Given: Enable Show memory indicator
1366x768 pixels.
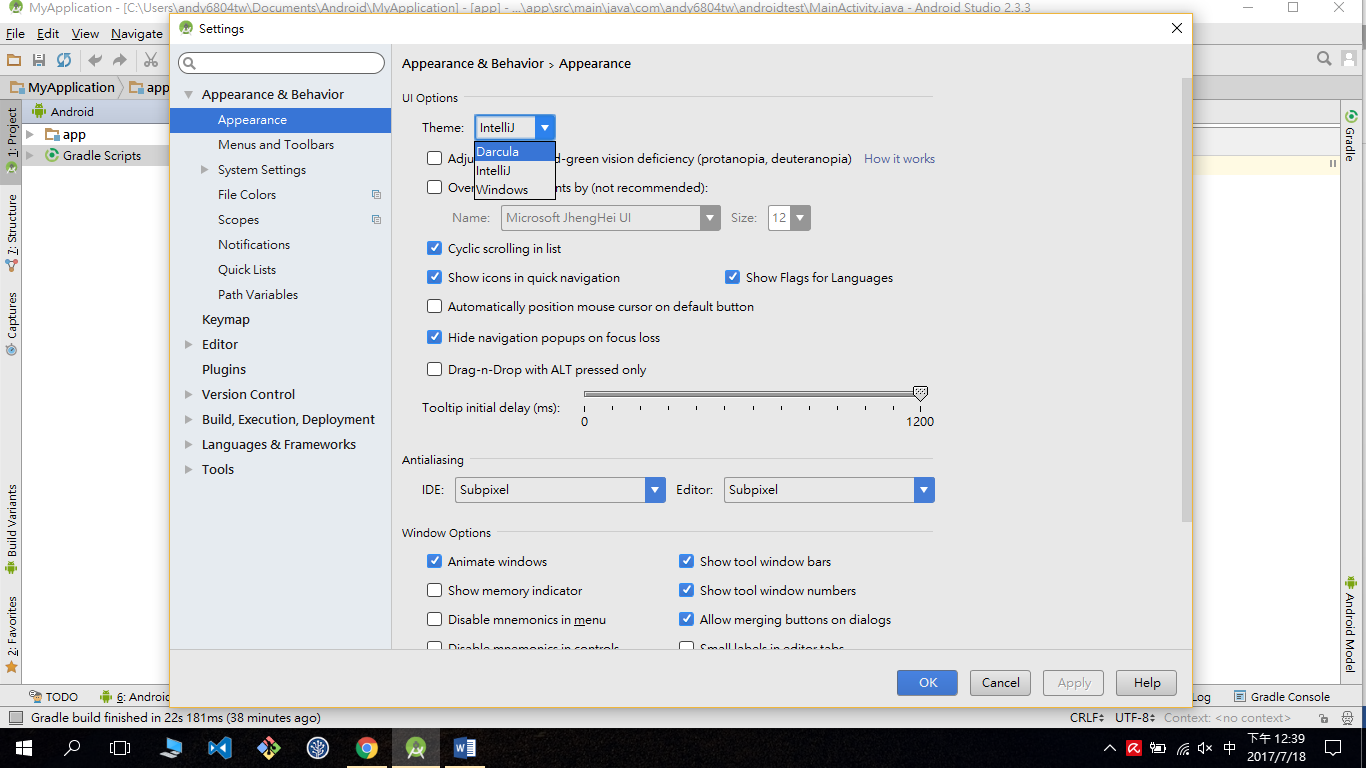Looking at the screenshot, I should tap(434, 590).
